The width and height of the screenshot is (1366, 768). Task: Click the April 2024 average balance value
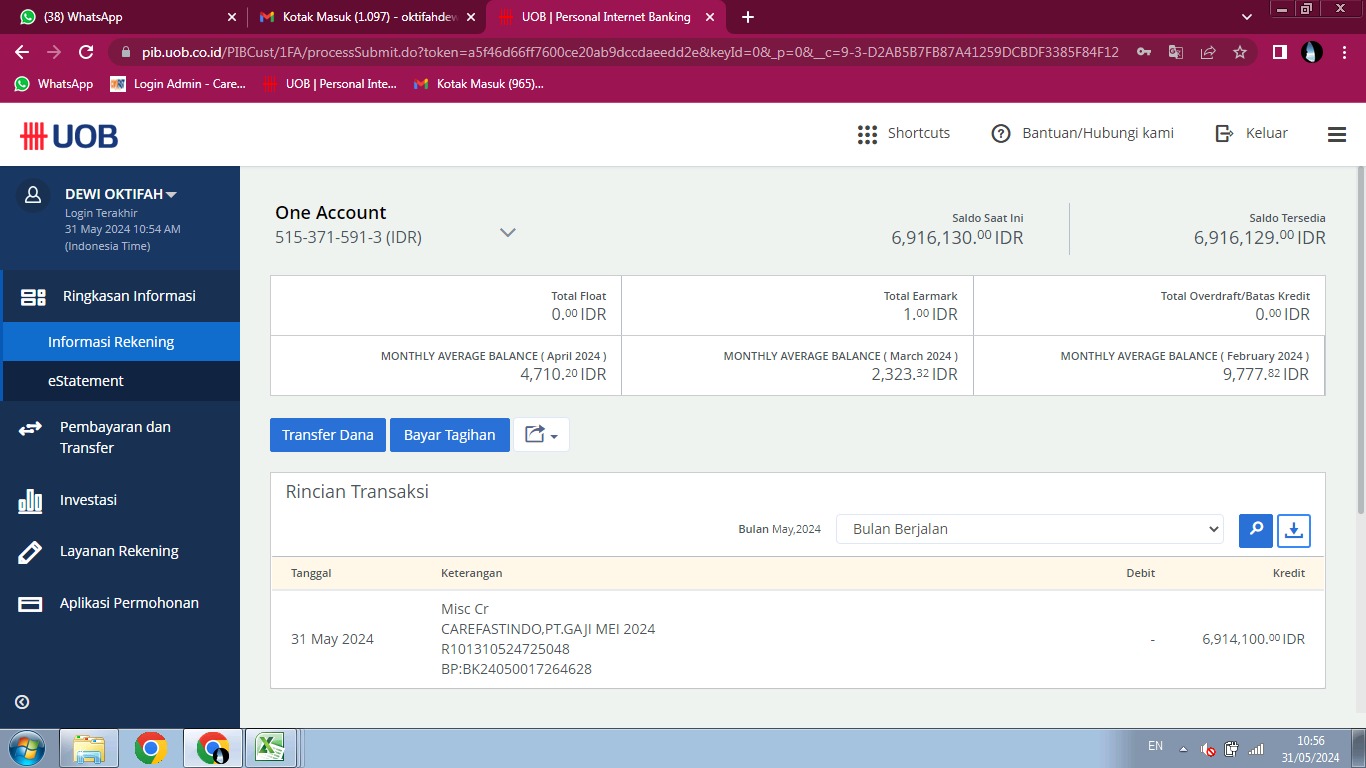pyautogui.click(x=563, y=375)
